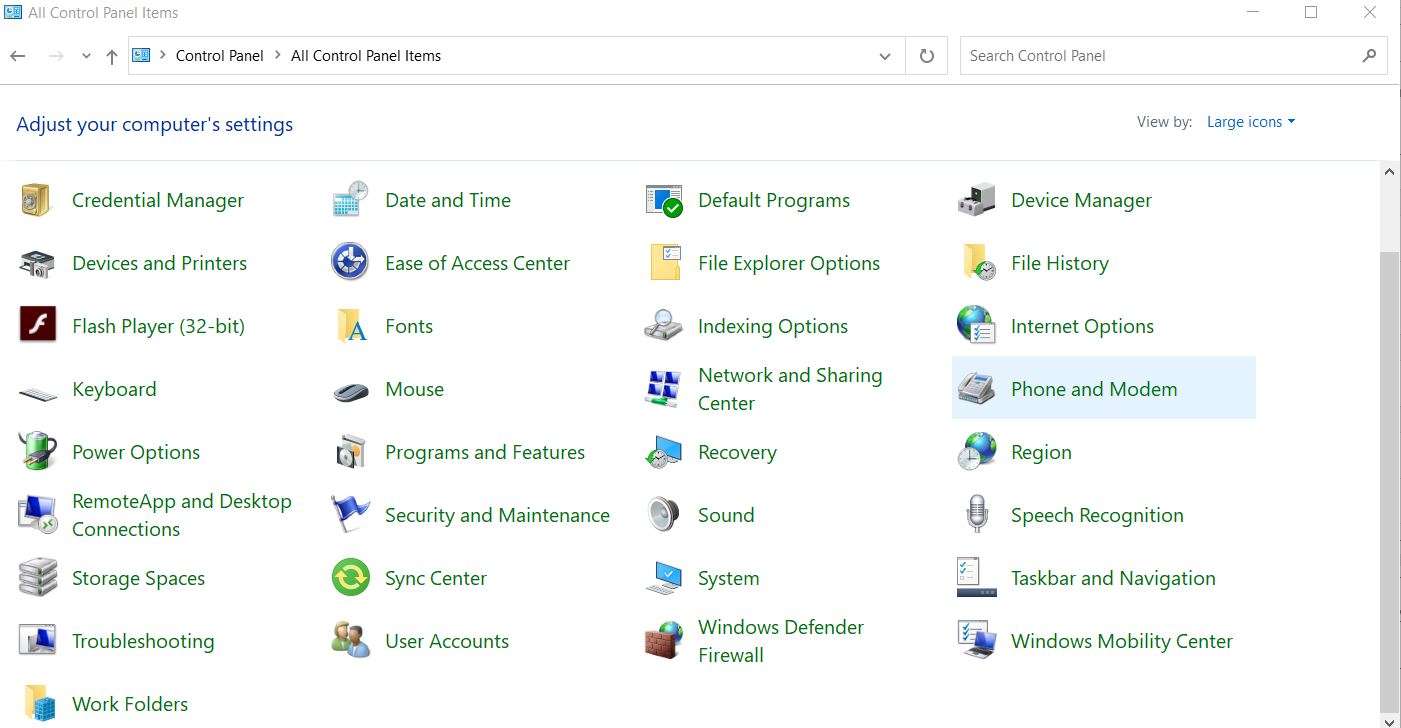Open the Sound speaker icon
The image size is (1401, 728).
pos(663,515)
